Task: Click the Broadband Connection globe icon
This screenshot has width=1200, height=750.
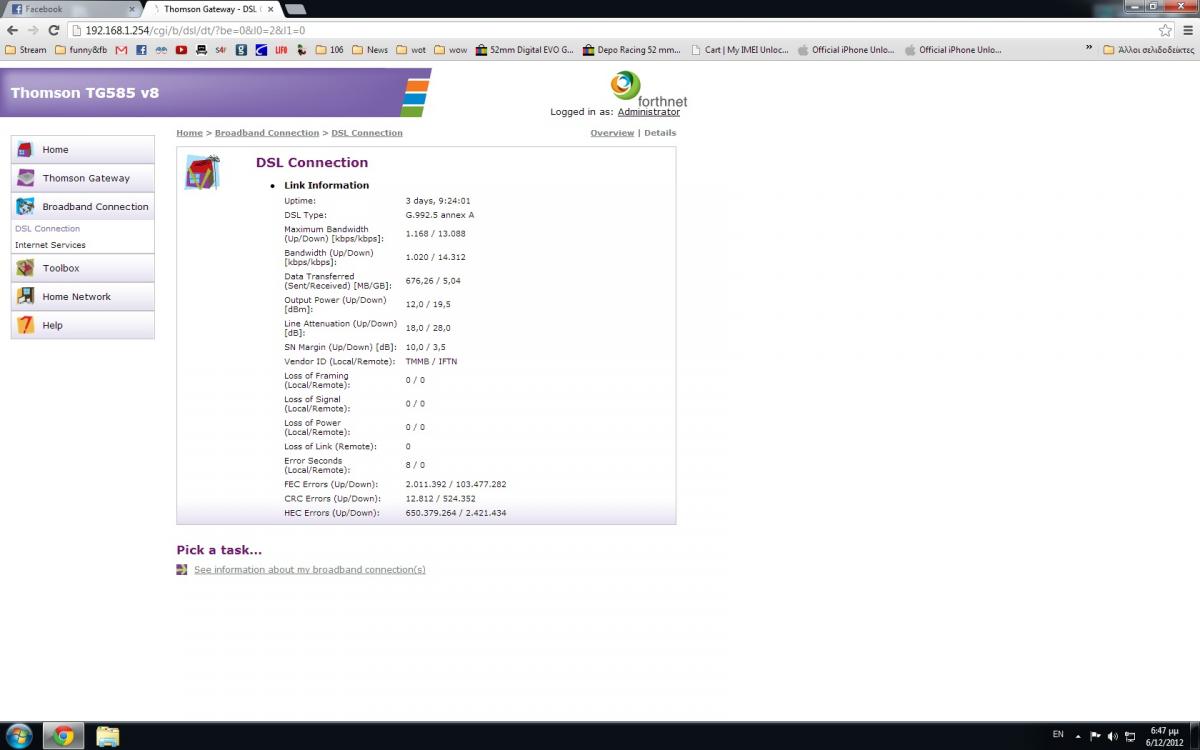Action: 25,207
